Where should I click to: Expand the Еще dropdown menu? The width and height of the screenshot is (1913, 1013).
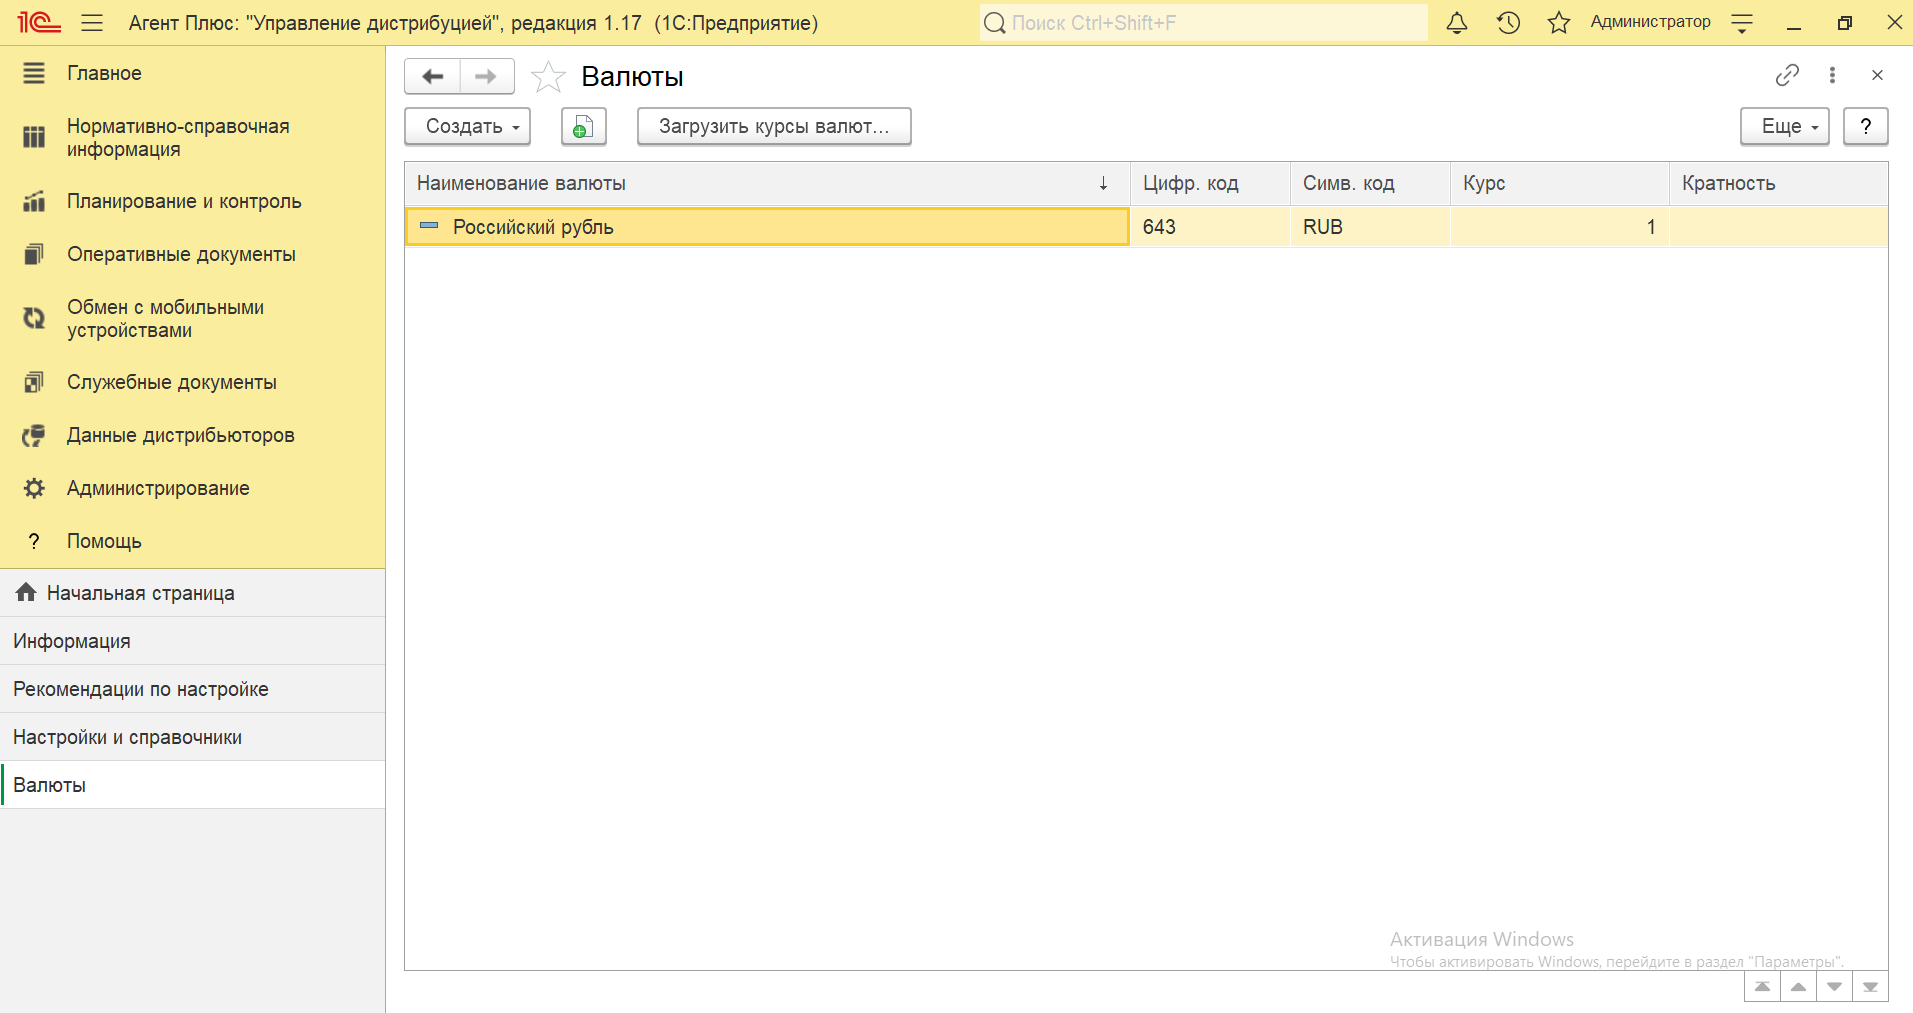pyautogui.click(x=1784, y=127)
